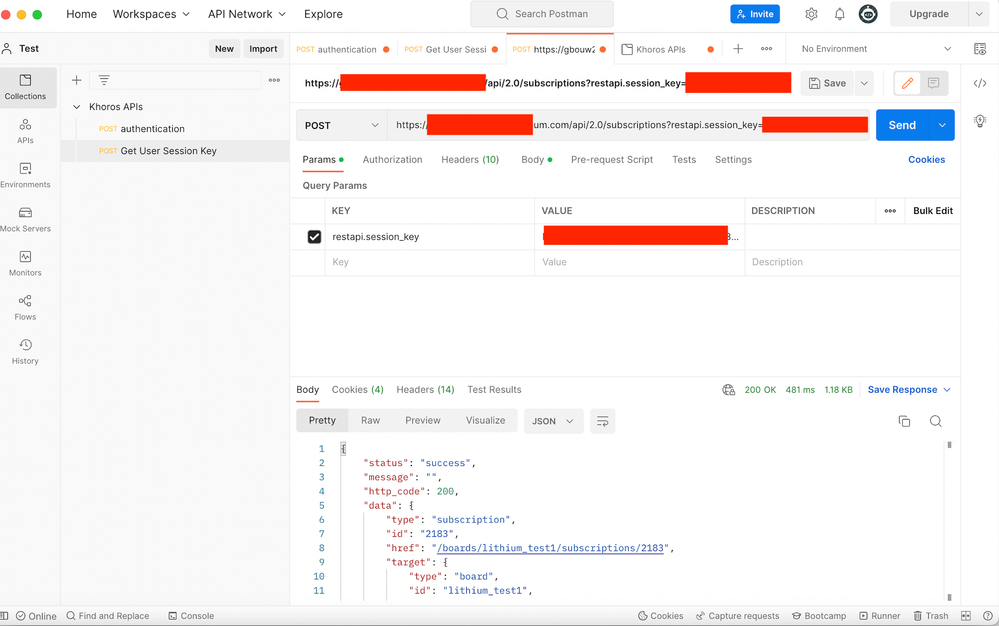Click the plus icon to create a collection

76,80
